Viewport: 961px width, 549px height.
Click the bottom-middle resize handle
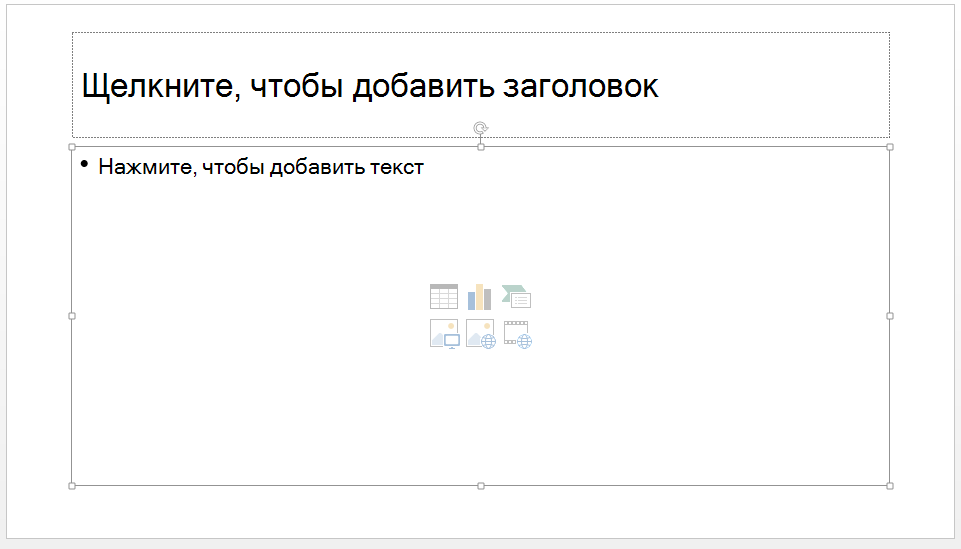(x=480, y=486)
